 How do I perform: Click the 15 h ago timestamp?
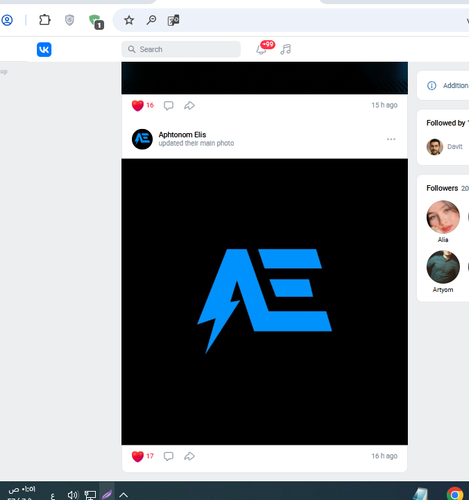[384, 105]
